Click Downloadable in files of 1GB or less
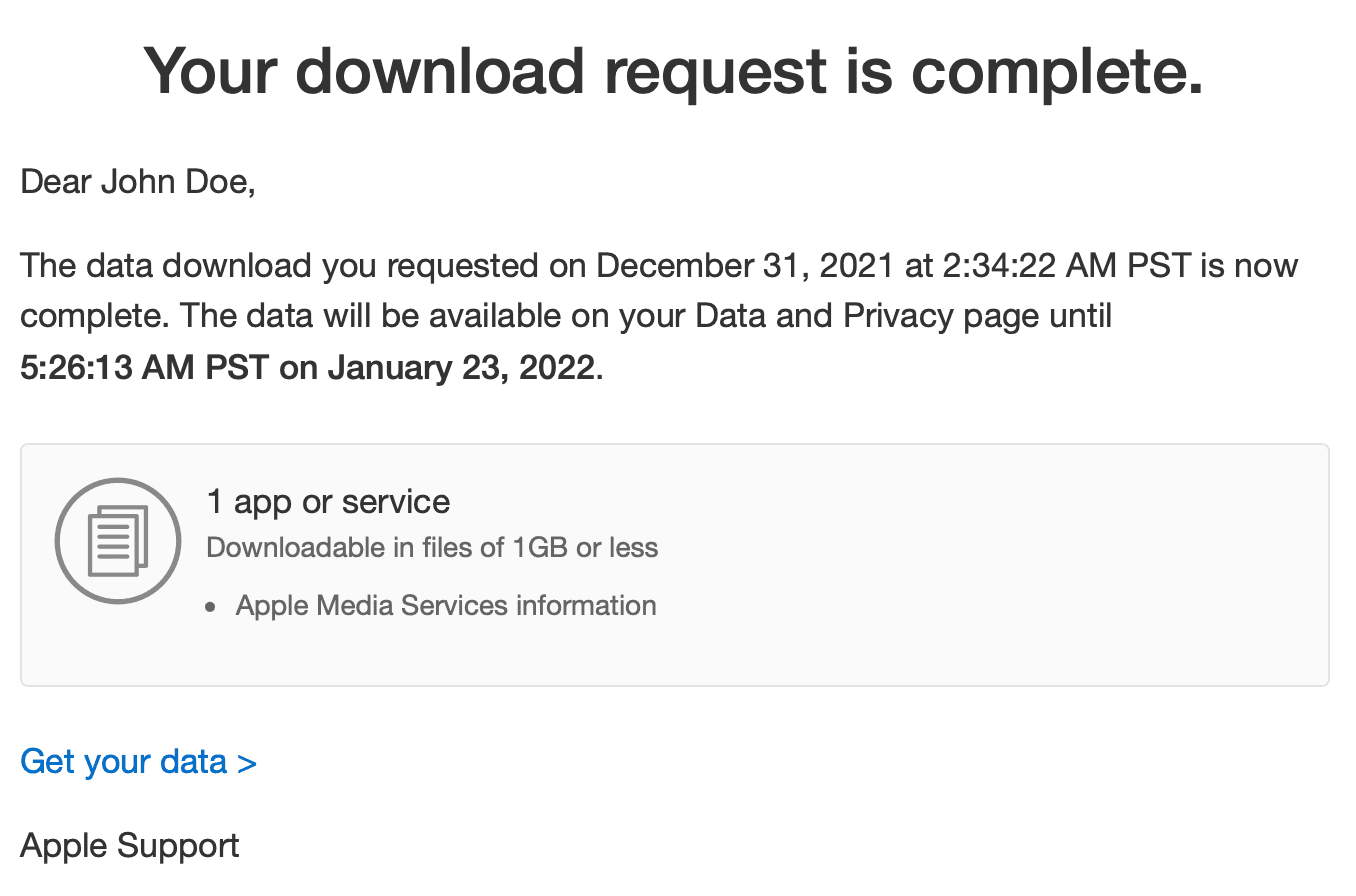This screenshot has height=896, width=1356. click(431, 548)
